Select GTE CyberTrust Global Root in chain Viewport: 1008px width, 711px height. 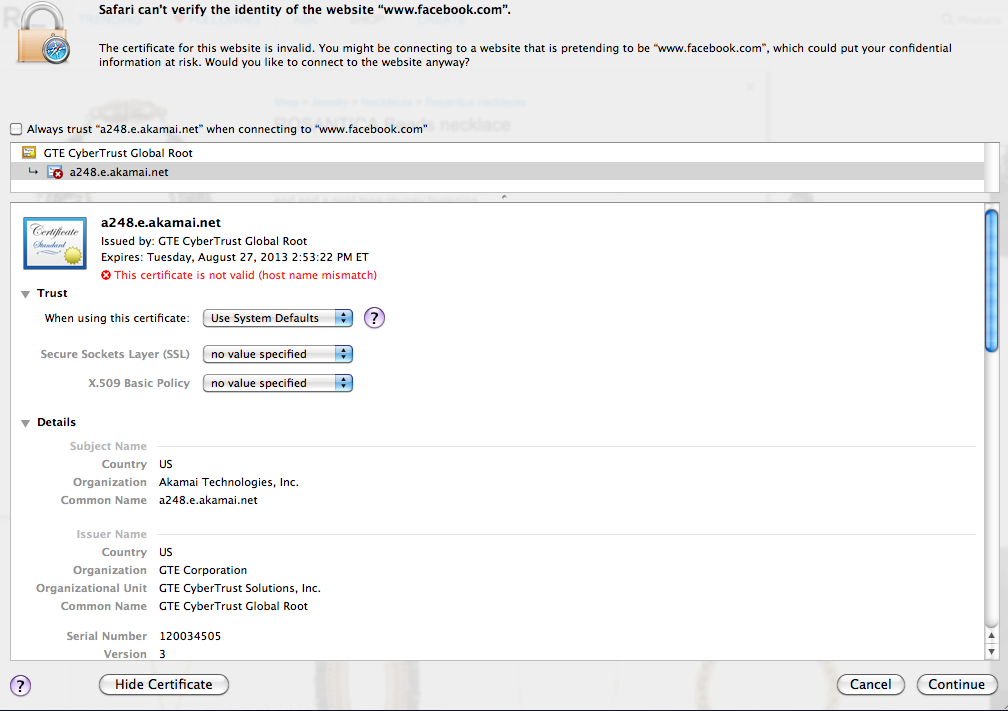pos(497,152)
